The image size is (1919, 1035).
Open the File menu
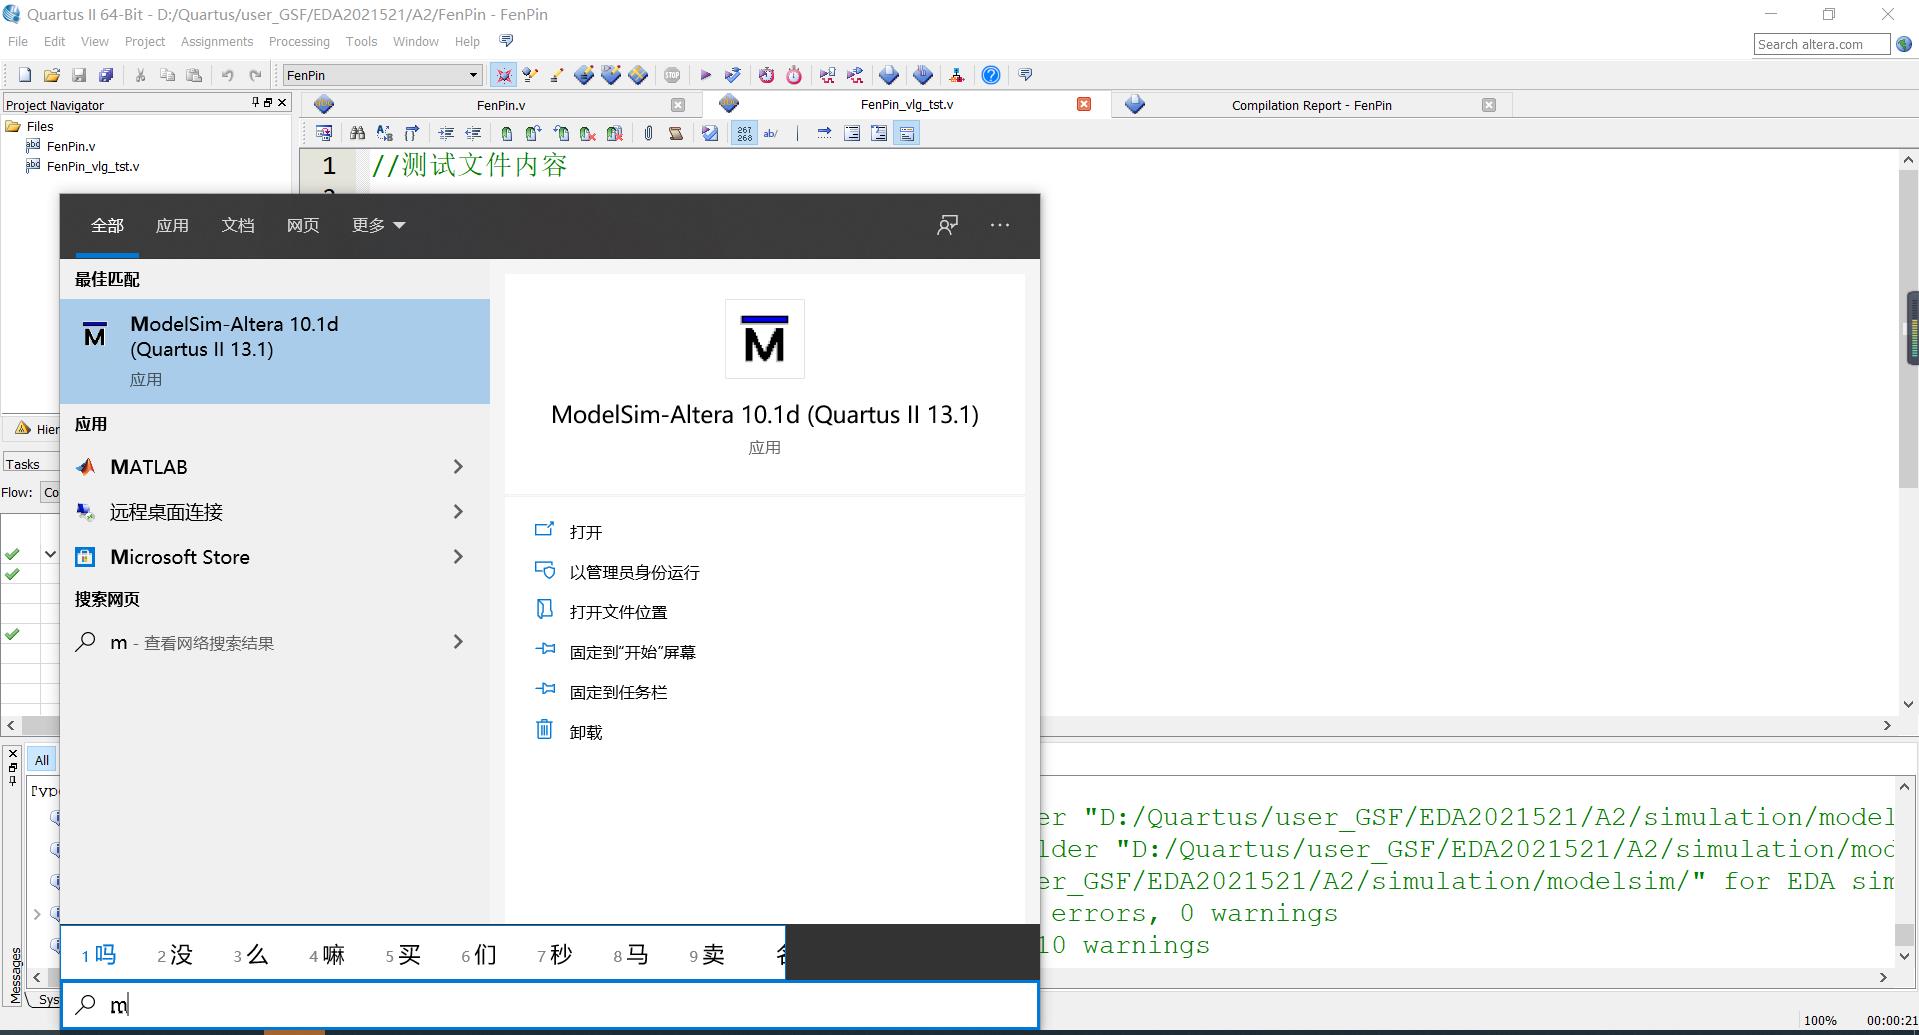click(18, 41)
